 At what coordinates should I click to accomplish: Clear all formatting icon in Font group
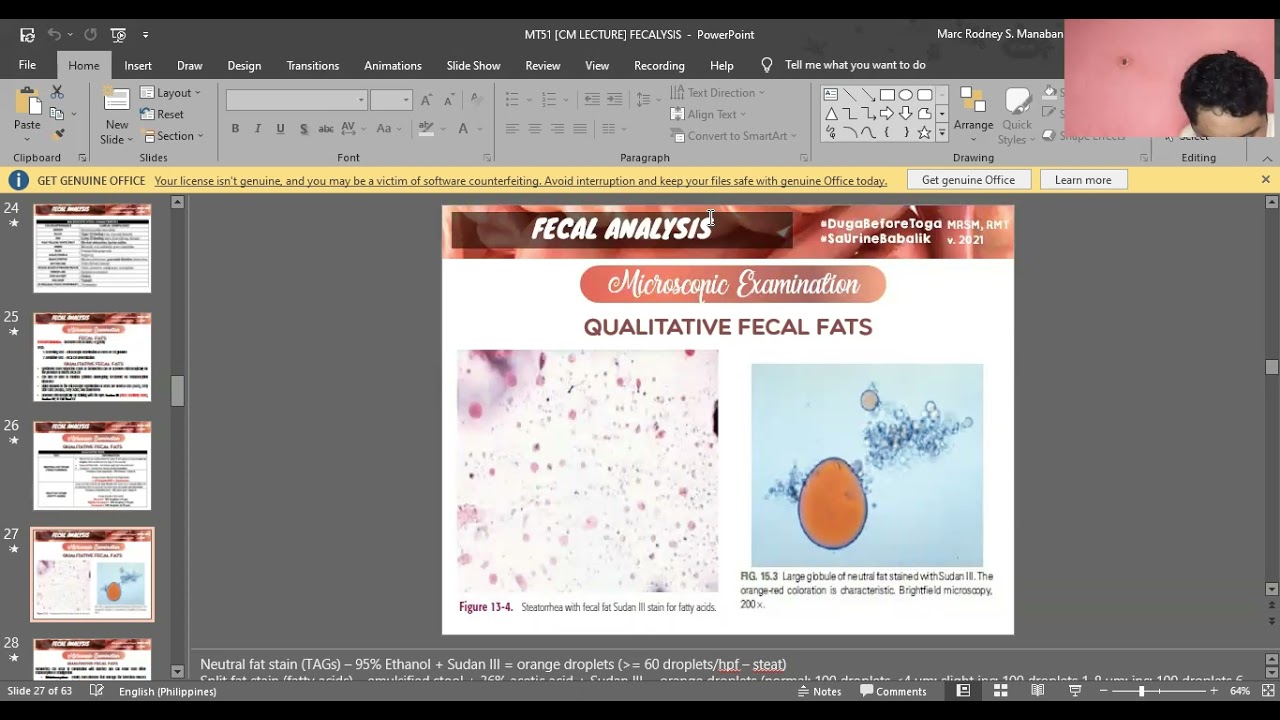point(477,100)
